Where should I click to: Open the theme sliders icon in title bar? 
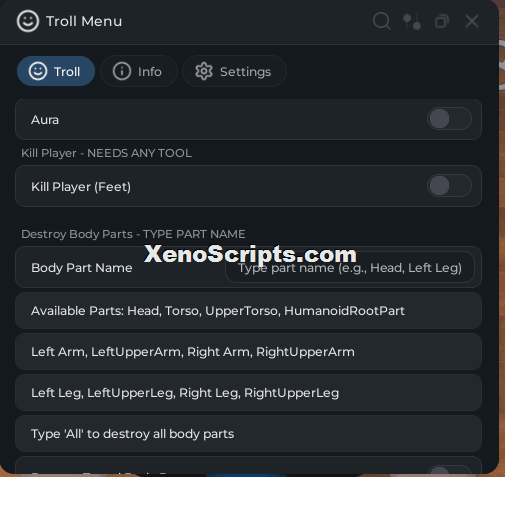pos(412,21)
